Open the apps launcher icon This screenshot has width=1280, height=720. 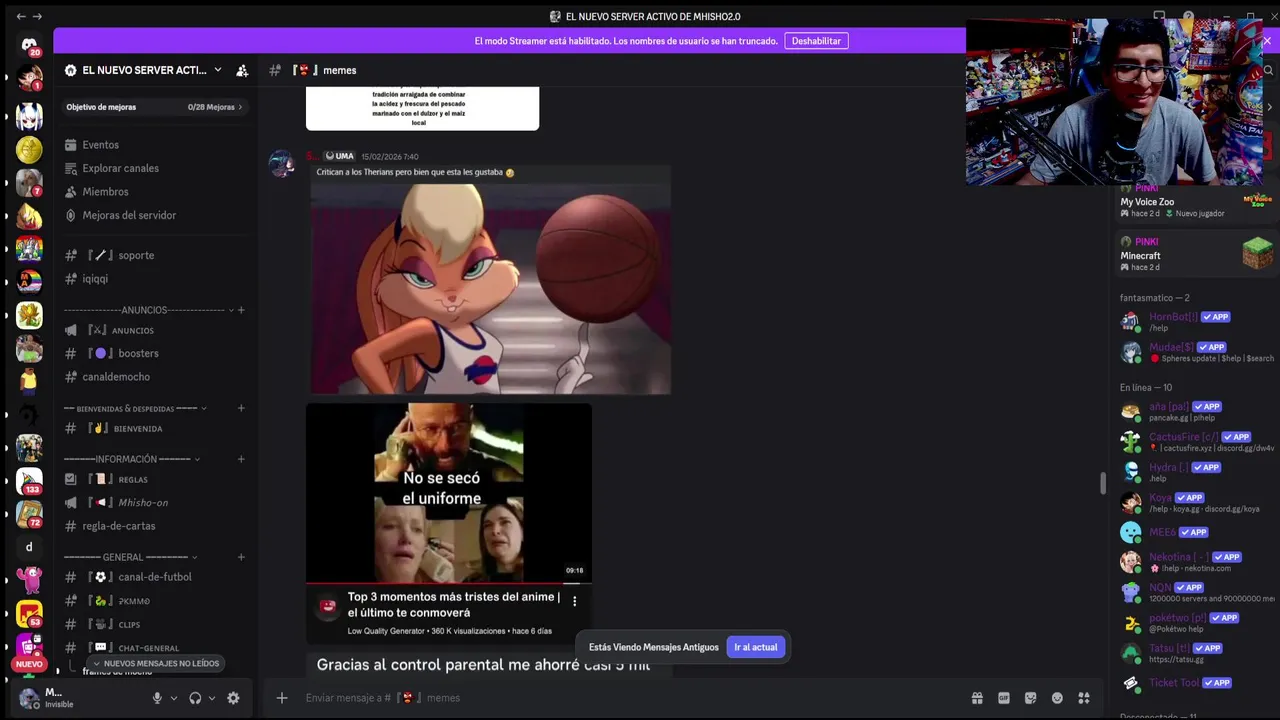point(1083,698)
